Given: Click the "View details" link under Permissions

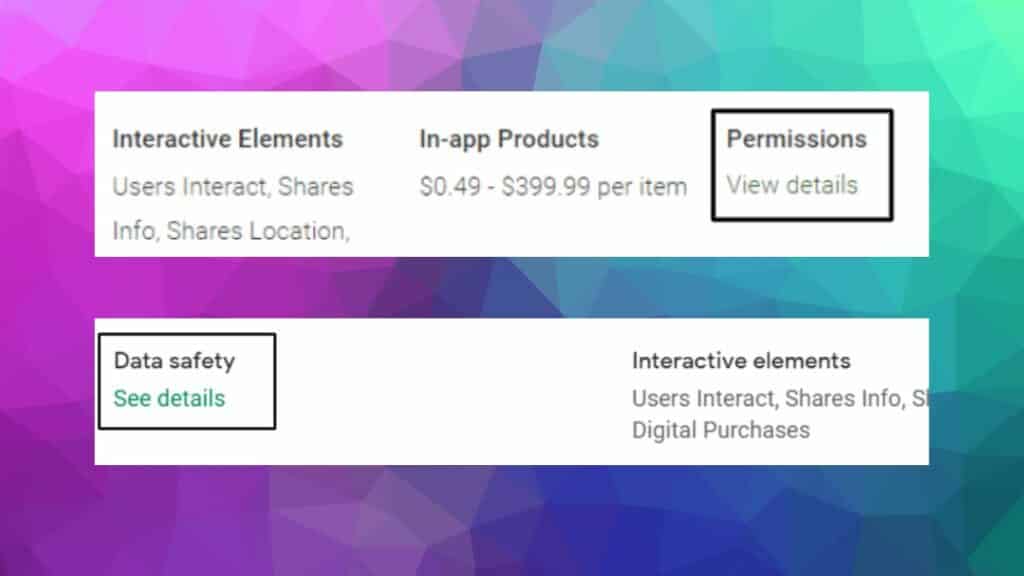Looking at the screenshot, I should tap(792, 185).
